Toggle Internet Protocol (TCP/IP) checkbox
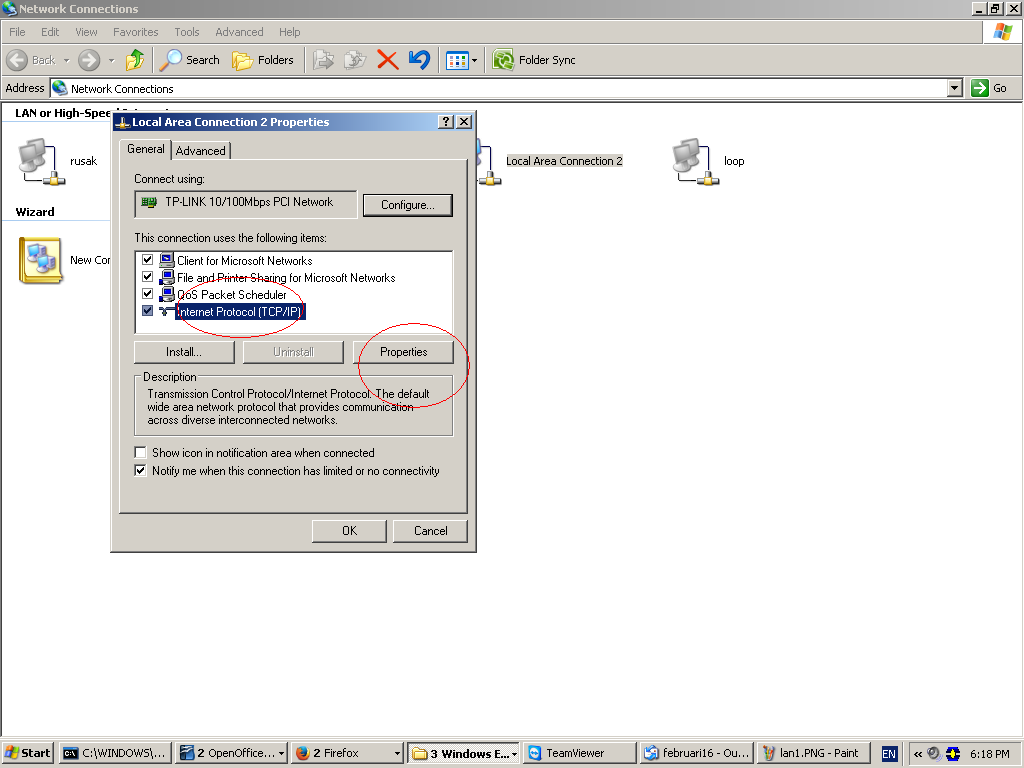Image resolution: width=1024 pixels, height=768 pixels. 148,310
